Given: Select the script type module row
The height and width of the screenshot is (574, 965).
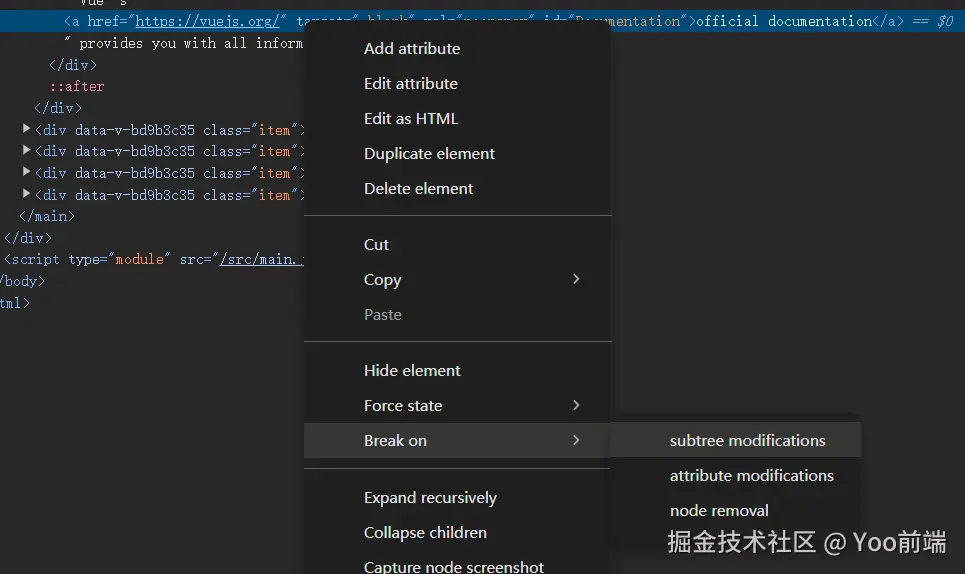Looking at the screenshot, I should pos(152,260).
